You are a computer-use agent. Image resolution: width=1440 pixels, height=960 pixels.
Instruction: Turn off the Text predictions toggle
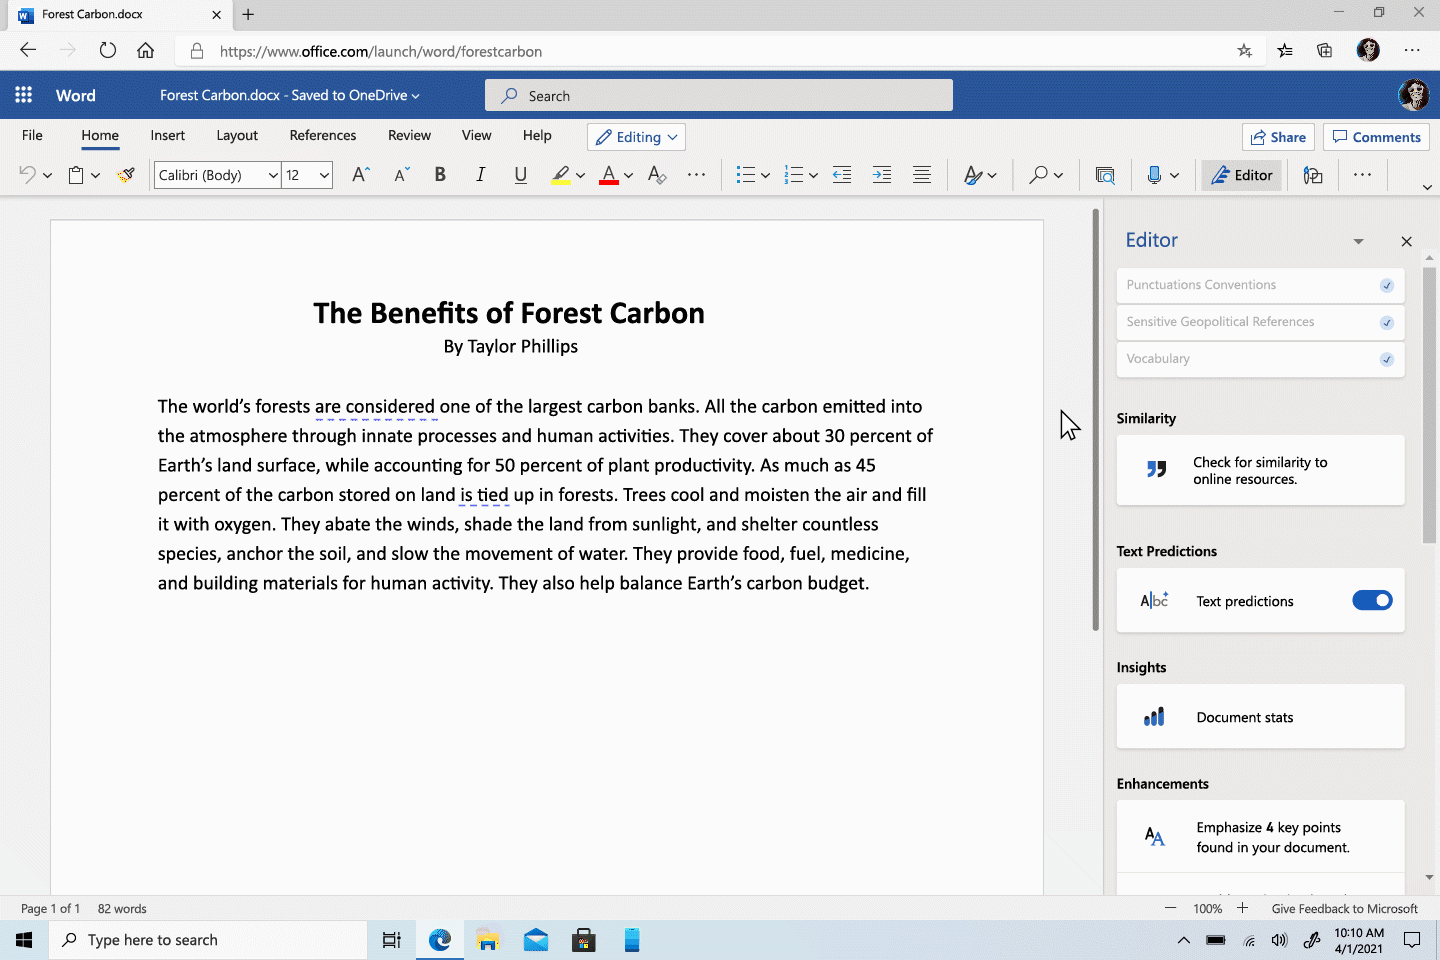point(1372,600)
